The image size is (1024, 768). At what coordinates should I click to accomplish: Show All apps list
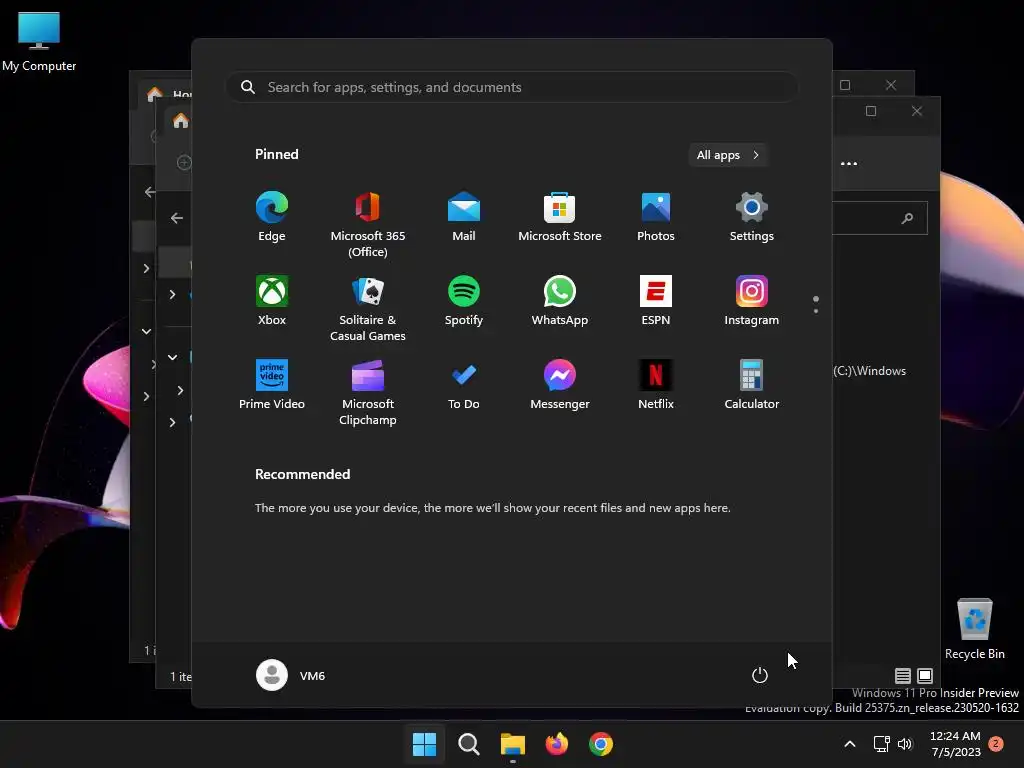(x=728, y=155)
